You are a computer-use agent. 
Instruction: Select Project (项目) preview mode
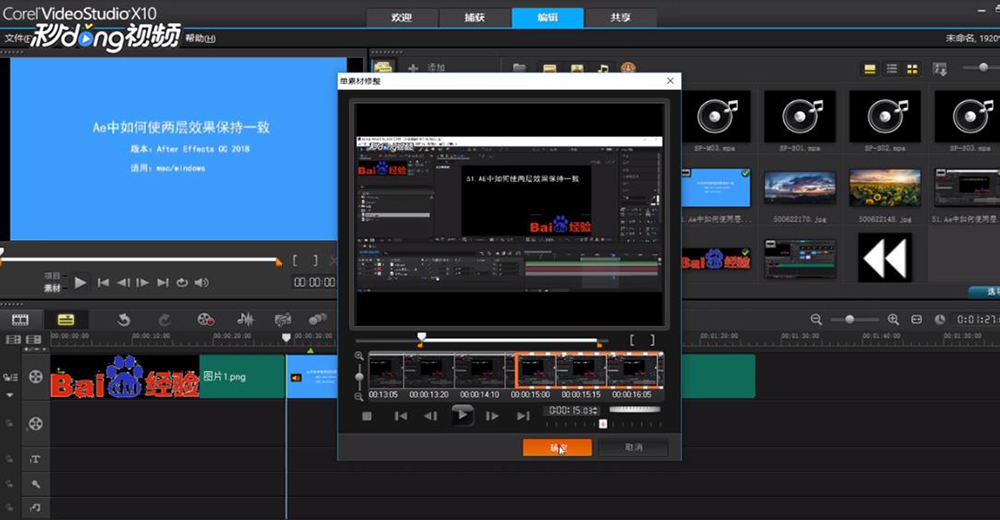[52, 276]
